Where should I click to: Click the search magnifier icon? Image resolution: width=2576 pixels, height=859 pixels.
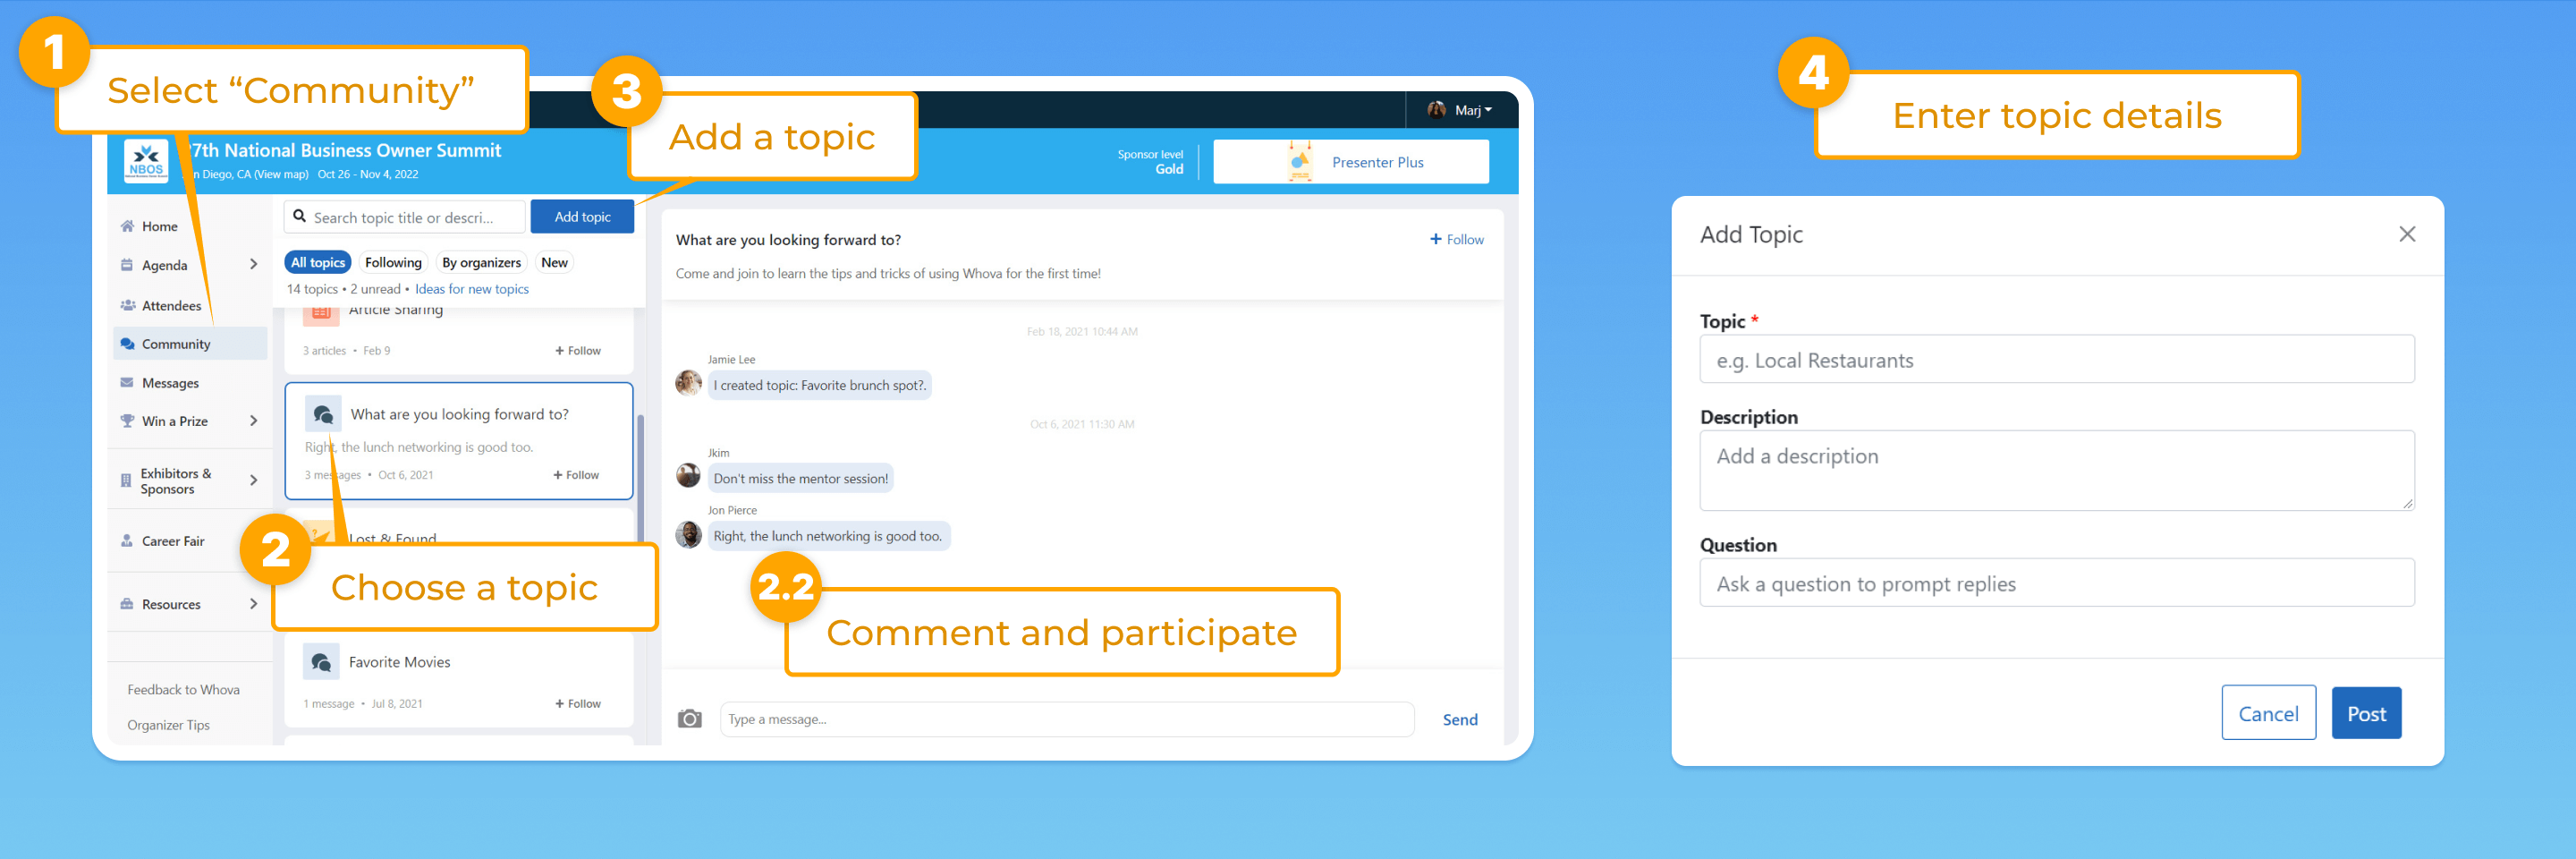[299, 216]
